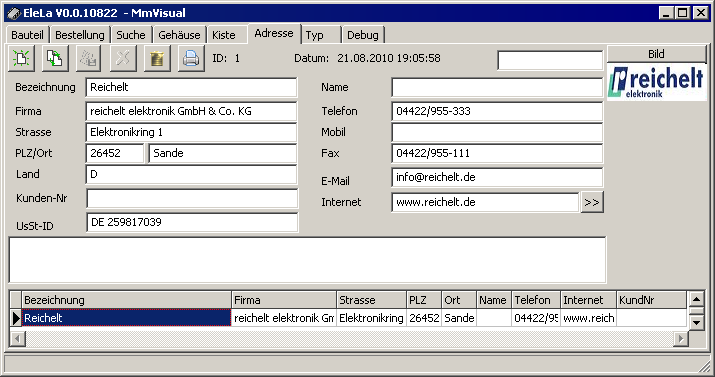Image resolution: width=715 pixels, height=377 pixels.
Task: Click into the large notes text area
Action: [307, 260]
